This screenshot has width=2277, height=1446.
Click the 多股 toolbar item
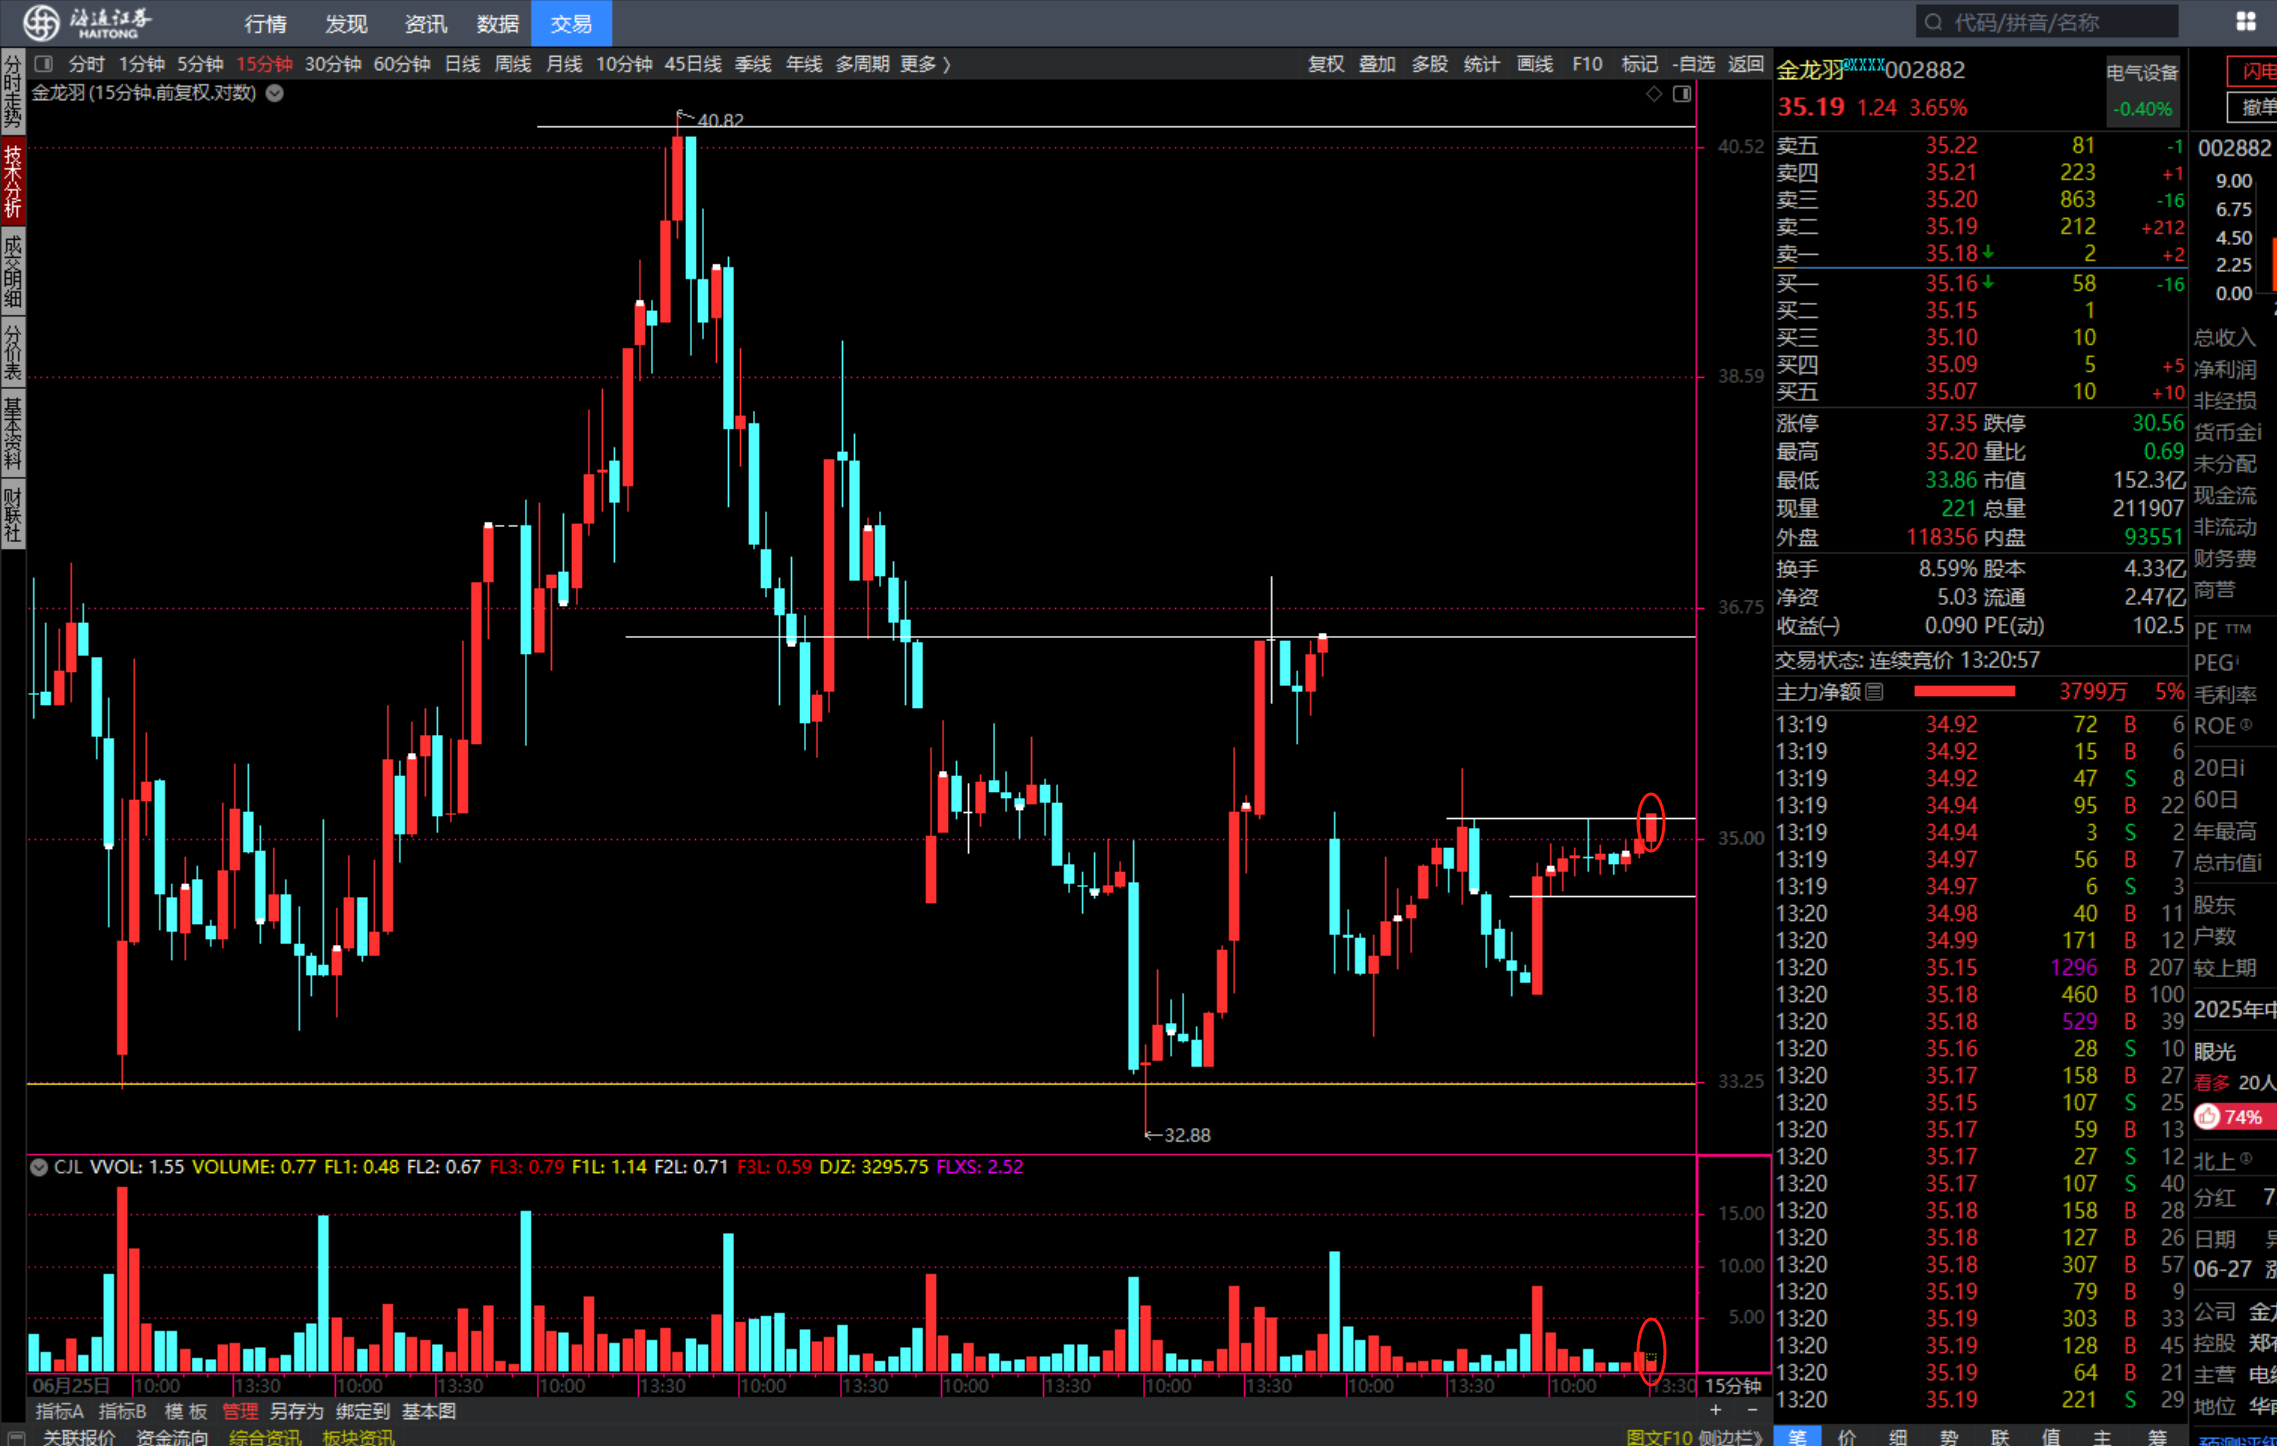[x=1429, y=64]
